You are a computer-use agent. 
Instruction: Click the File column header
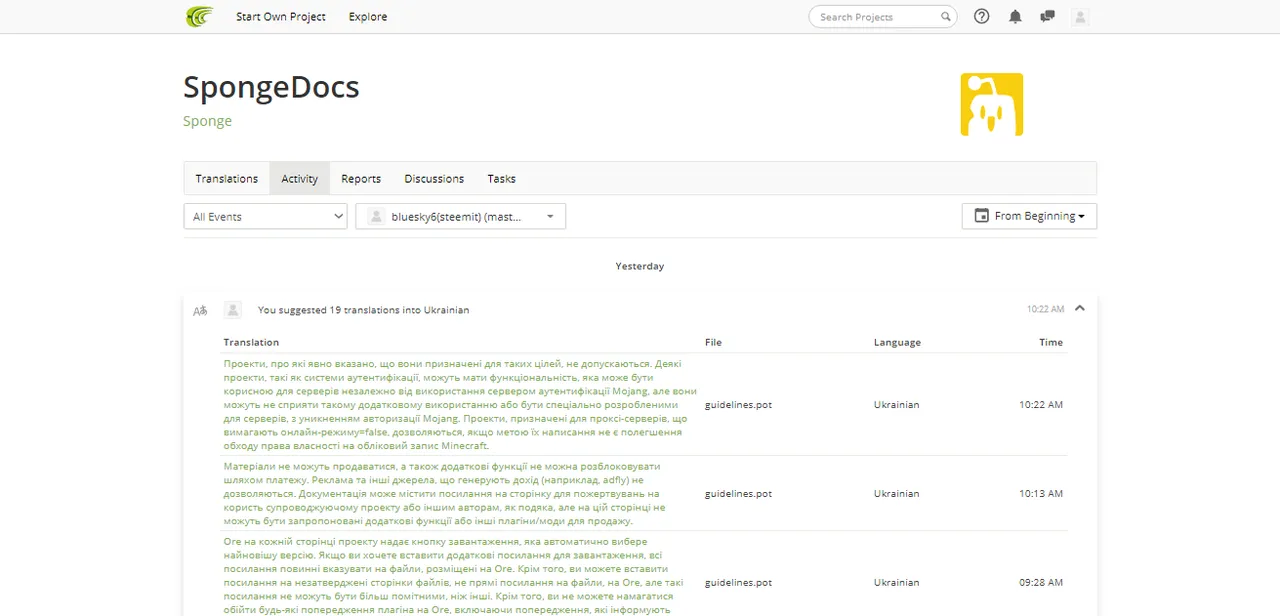click(713, 342)
